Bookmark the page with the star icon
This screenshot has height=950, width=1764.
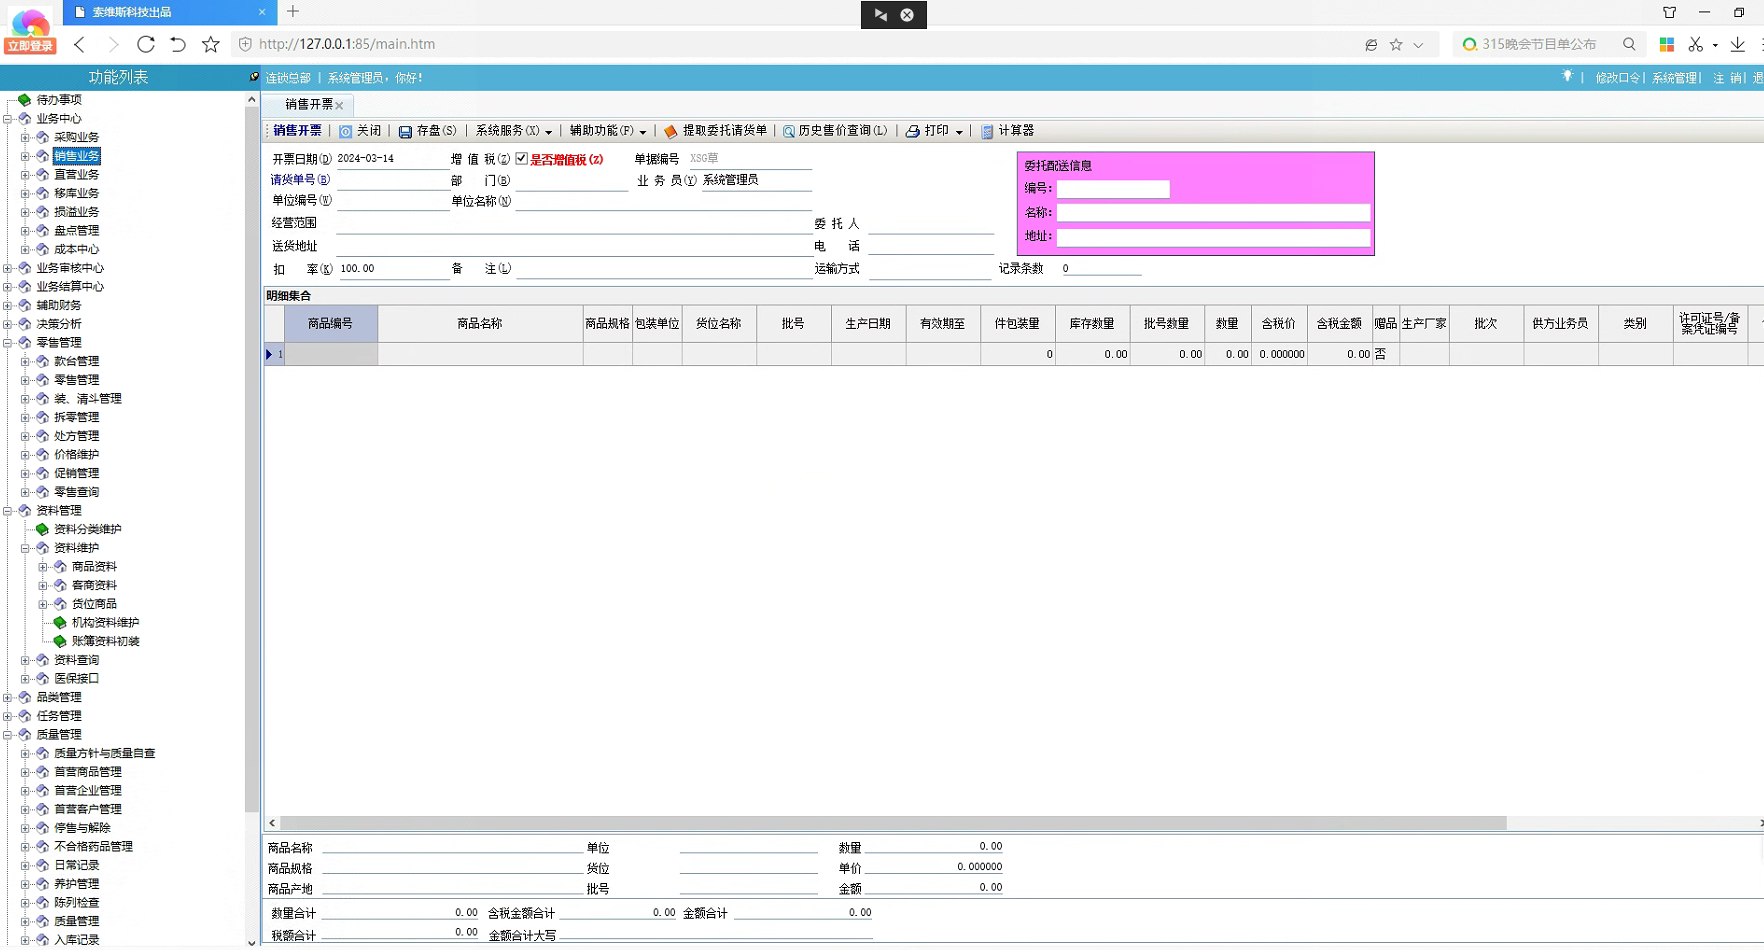coord(210,44)
